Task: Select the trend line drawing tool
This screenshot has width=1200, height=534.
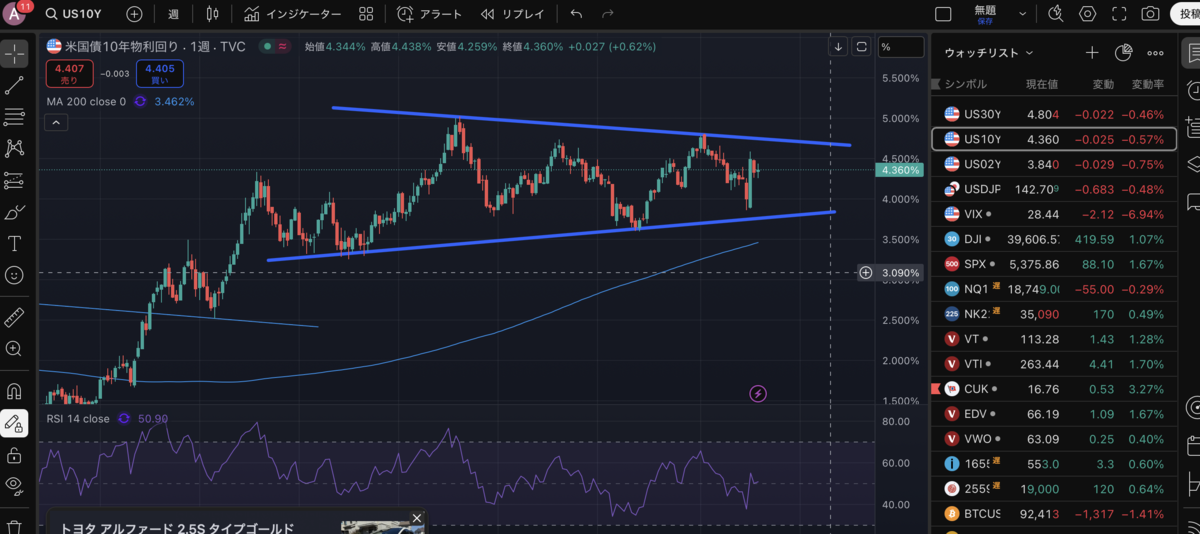Action: [x=14, y=86]
